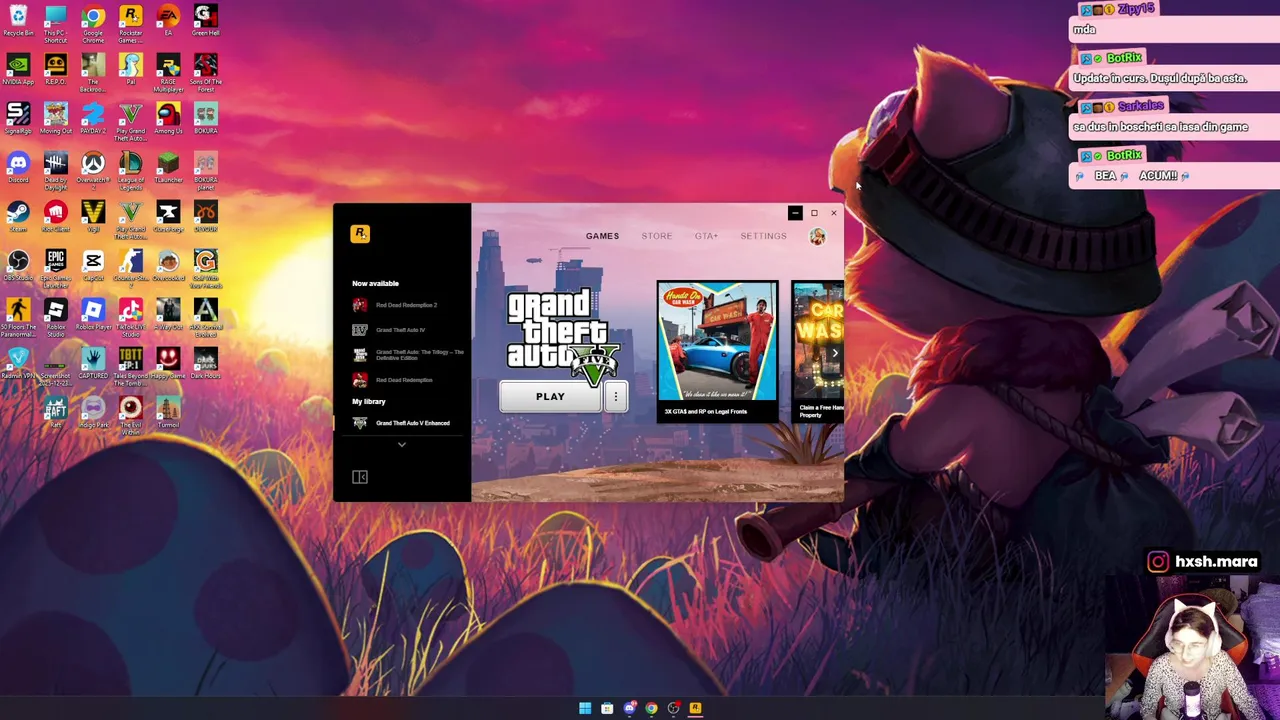Open the SETTINGS tab

pos(763,236)
